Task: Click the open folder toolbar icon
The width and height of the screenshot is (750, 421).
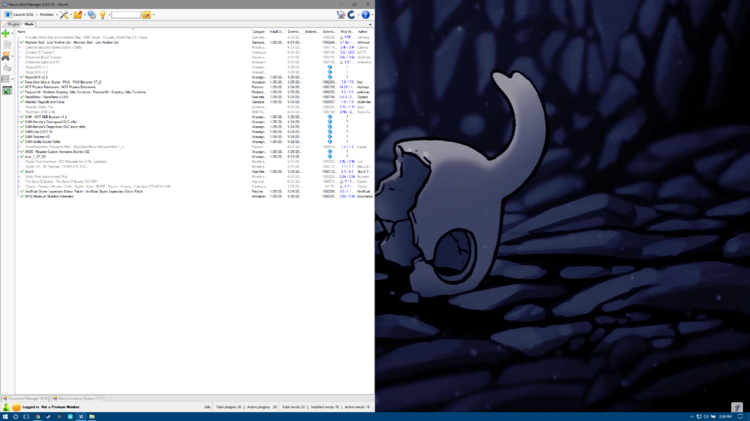Action: 77,15
